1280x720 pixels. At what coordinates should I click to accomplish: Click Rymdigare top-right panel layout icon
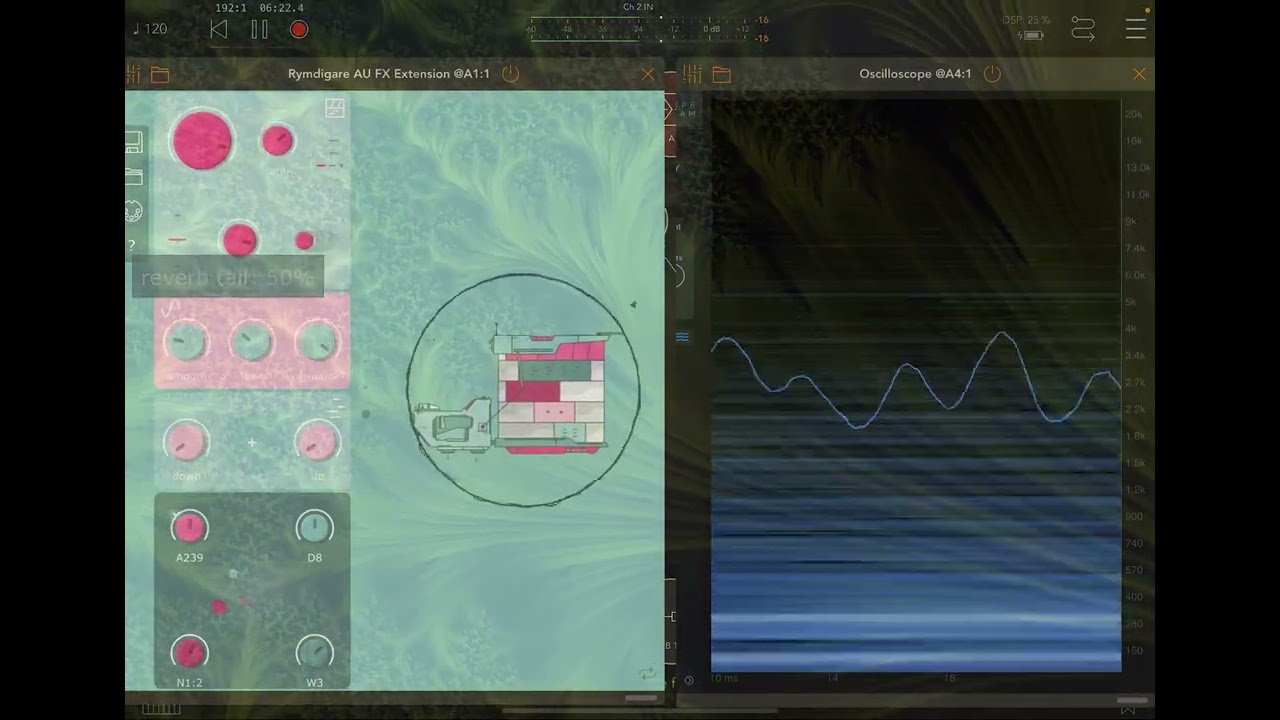(x=334, y=108)
